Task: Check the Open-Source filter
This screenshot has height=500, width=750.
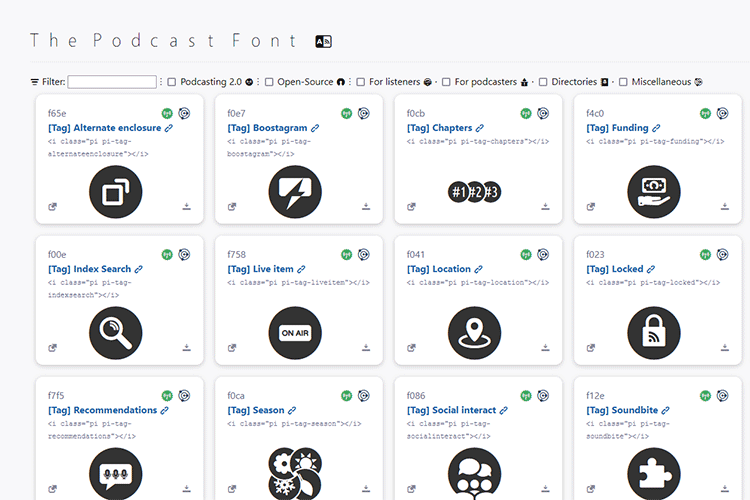Action: tap(269, 82)
